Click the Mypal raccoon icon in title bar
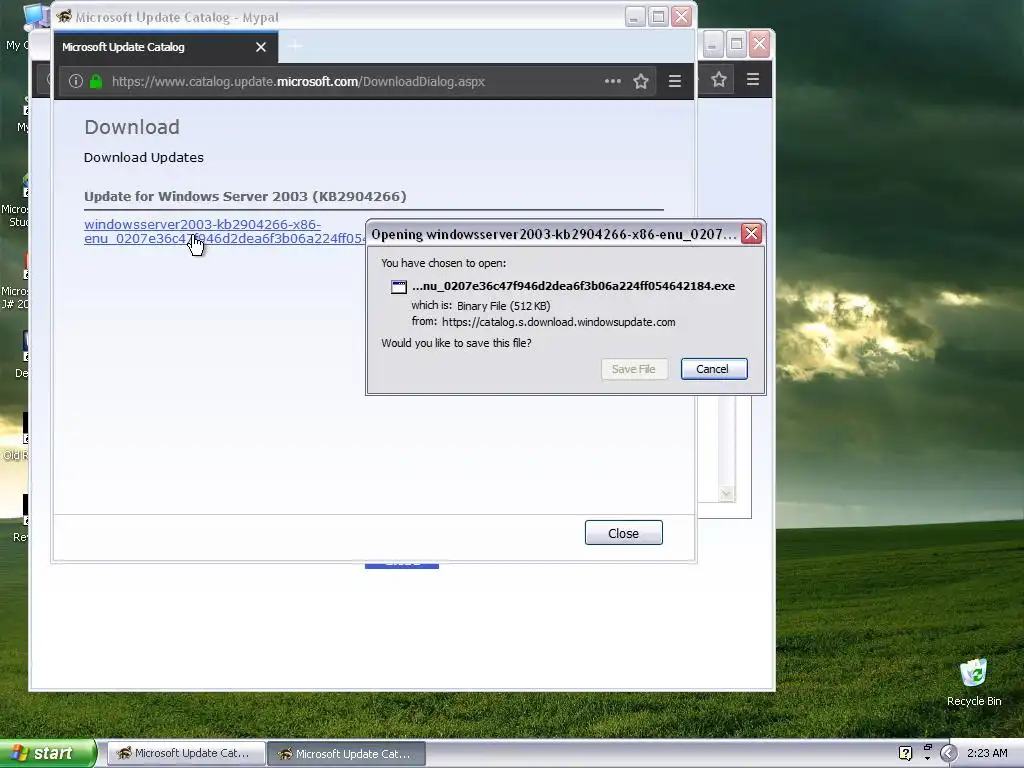 point(63,16)
